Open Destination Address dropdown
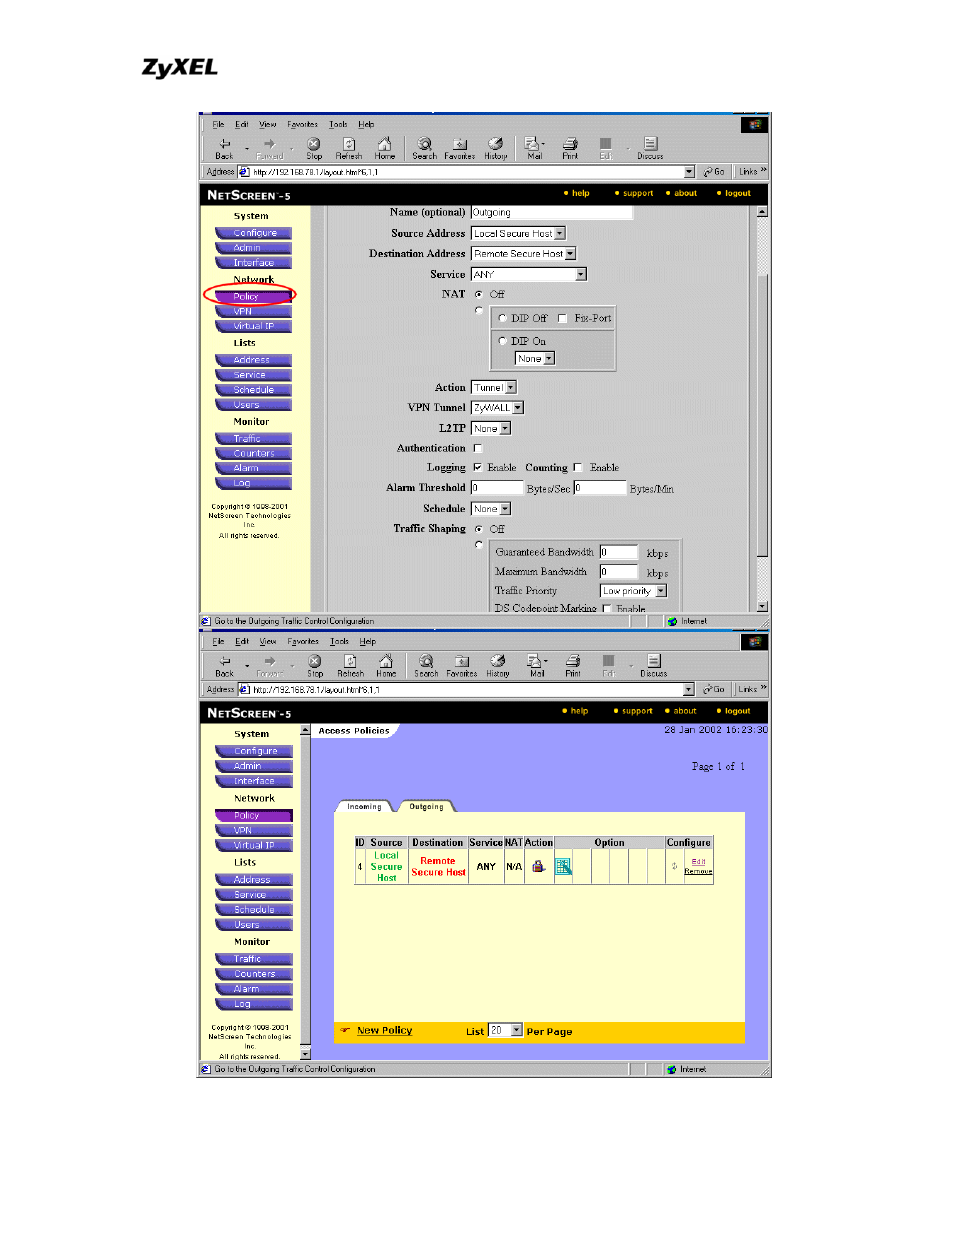954x1235 pixels. point(523,254)
